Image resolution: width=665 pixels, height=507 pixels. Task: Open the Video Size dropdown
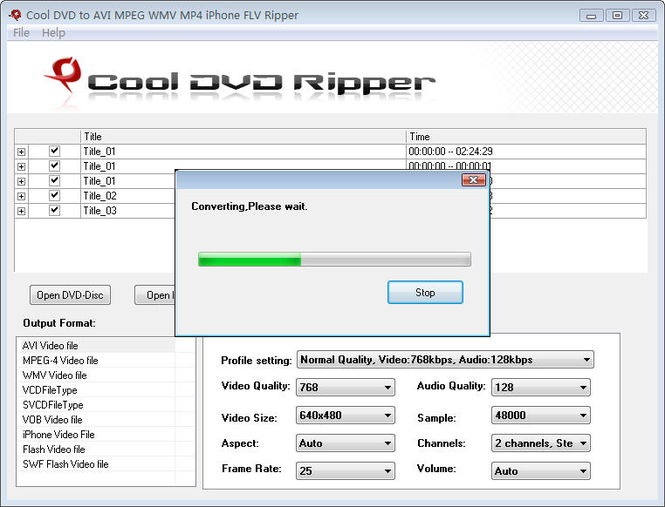click(x=345, y=415)
